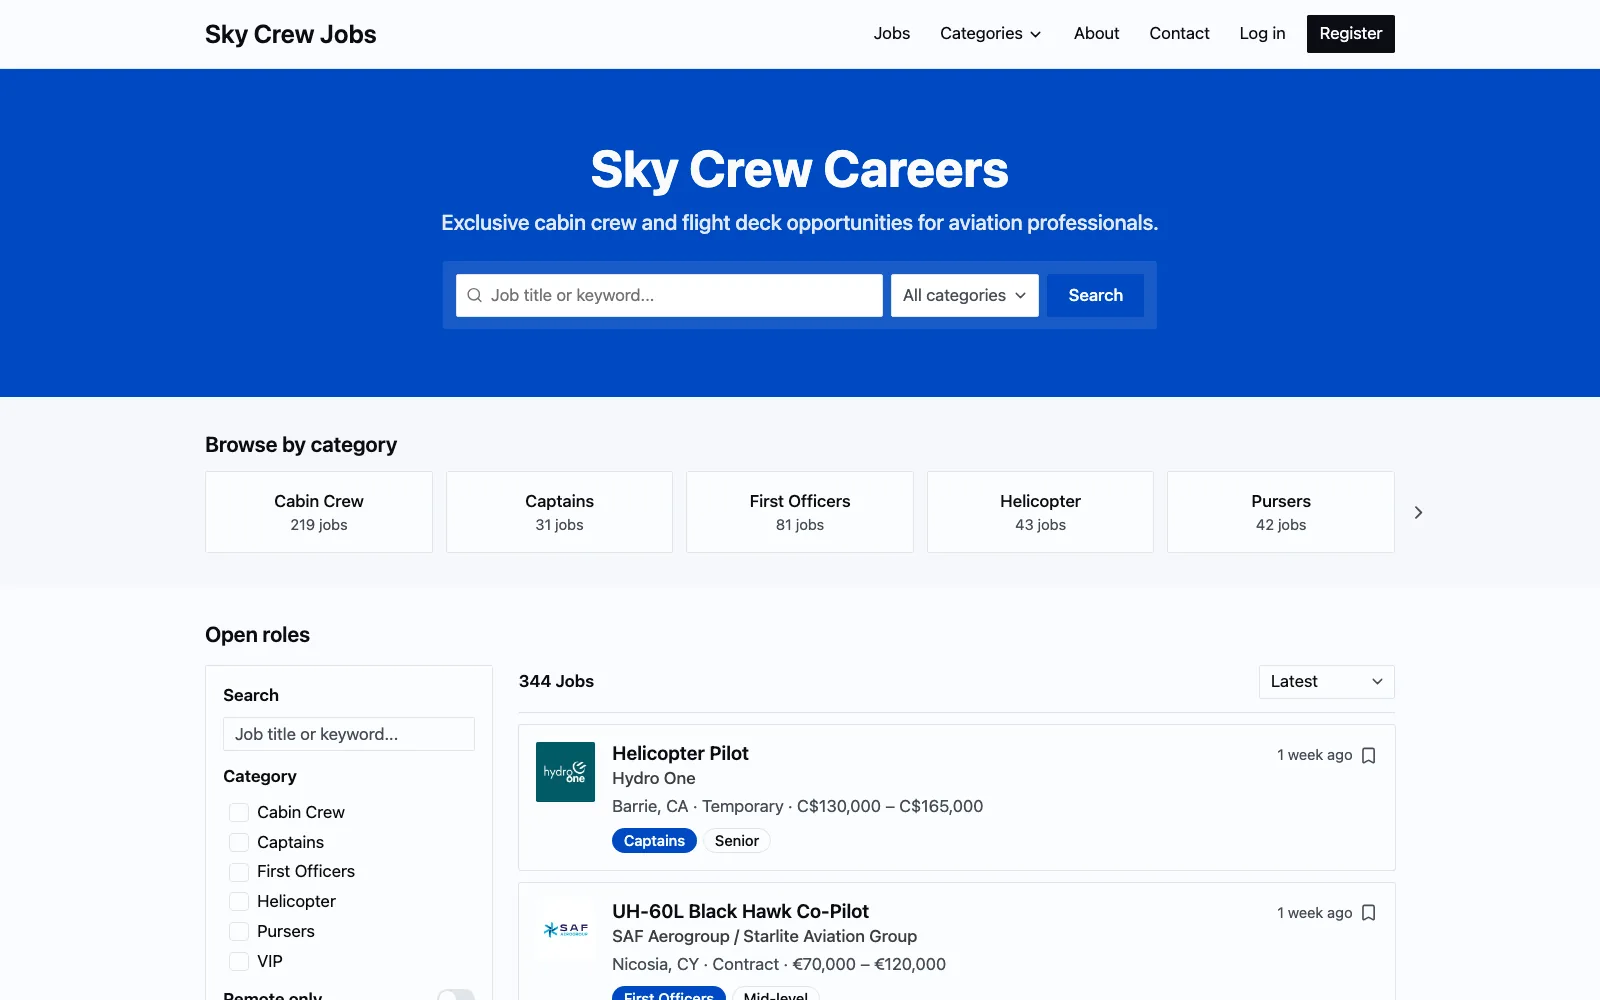Open the Categories menu in the navbar
The width and height of the screenshot is (1600, 1000).
point(990,34)
